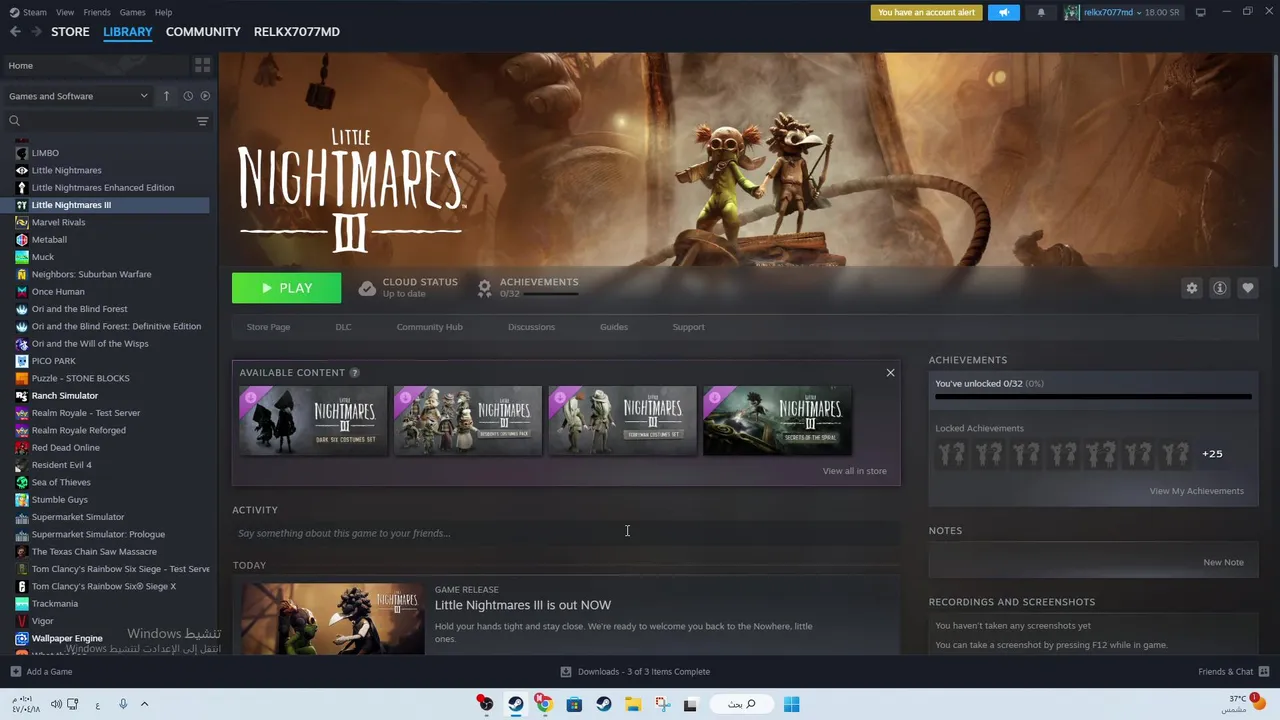
Task: Open the Guides link
Action: pos(614,327)
